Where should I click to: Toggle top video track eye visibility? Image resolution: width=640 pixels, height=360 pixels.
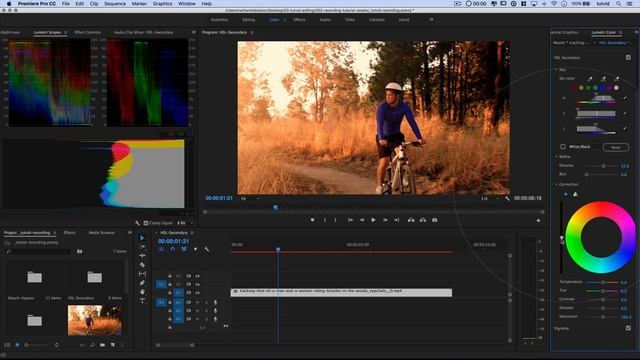tap(198, 276)
